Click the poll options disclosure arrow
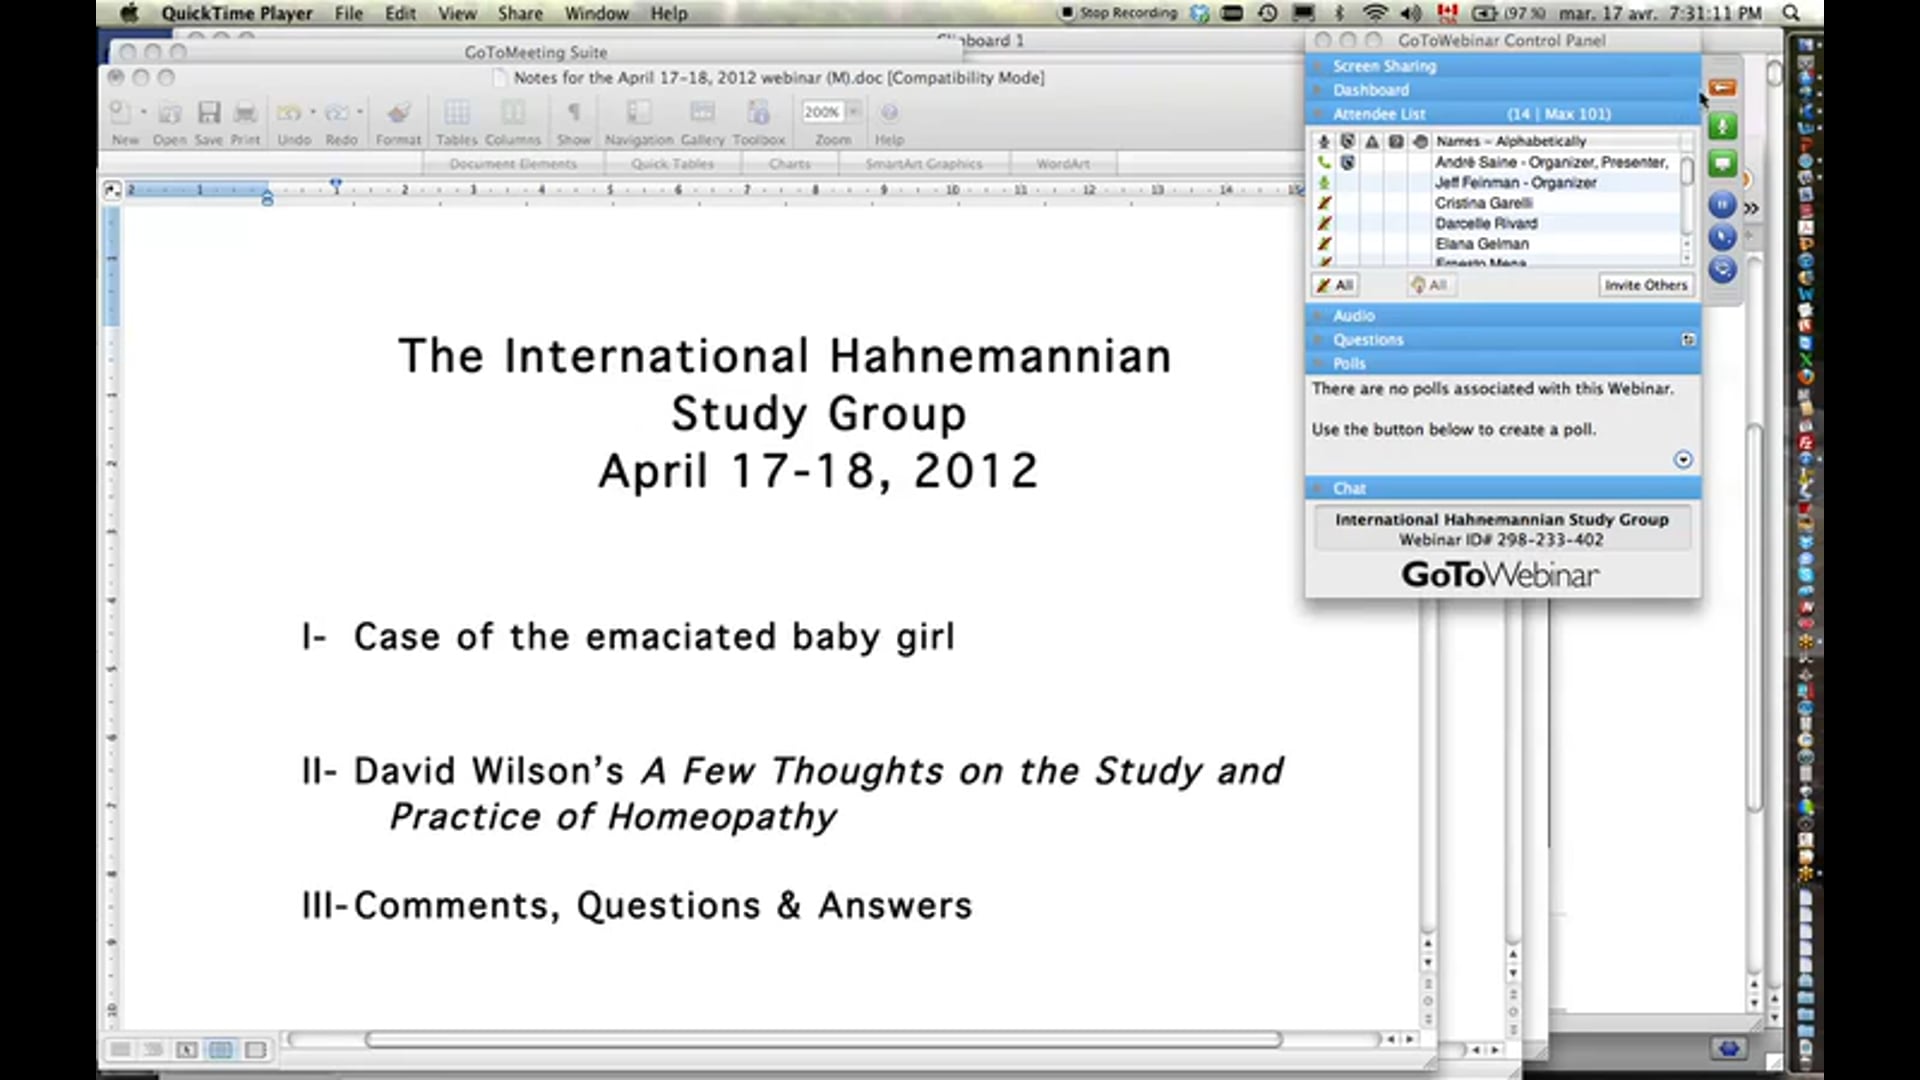This screenshot has height=1080, width=1920. (x=1683, y=459)
